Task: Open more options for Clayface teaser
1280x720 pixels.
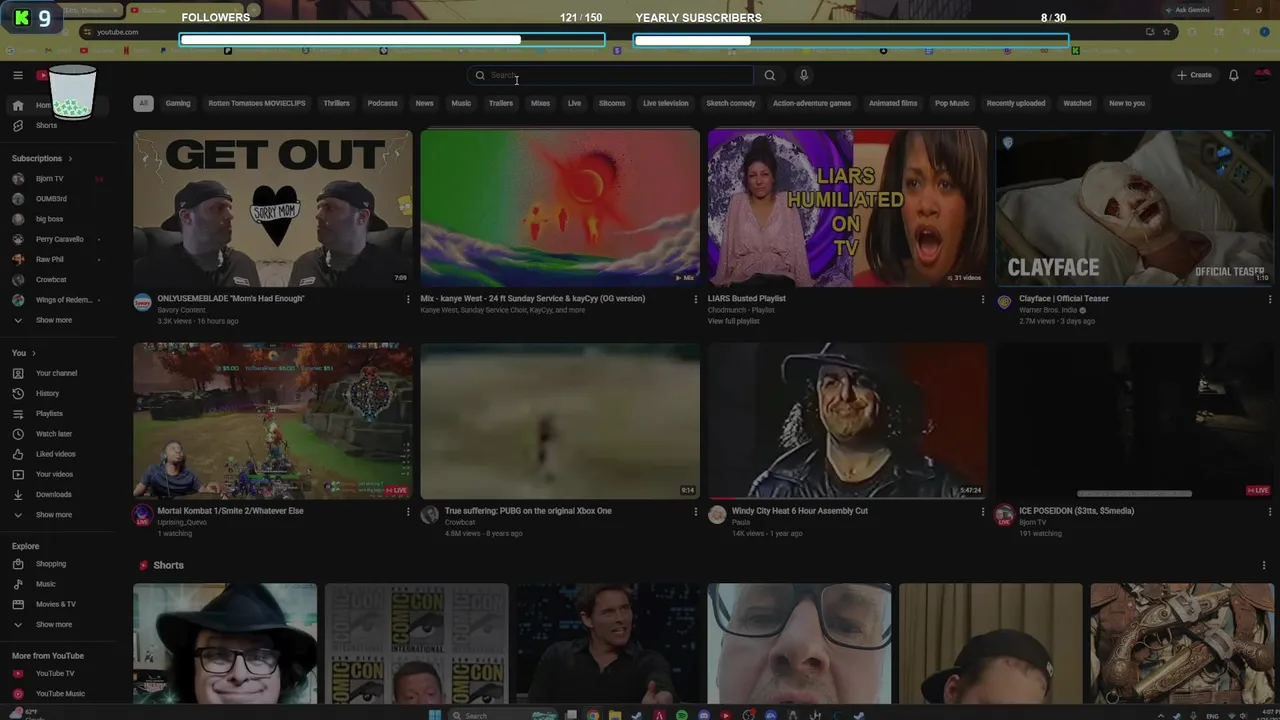Action: 1270,299
